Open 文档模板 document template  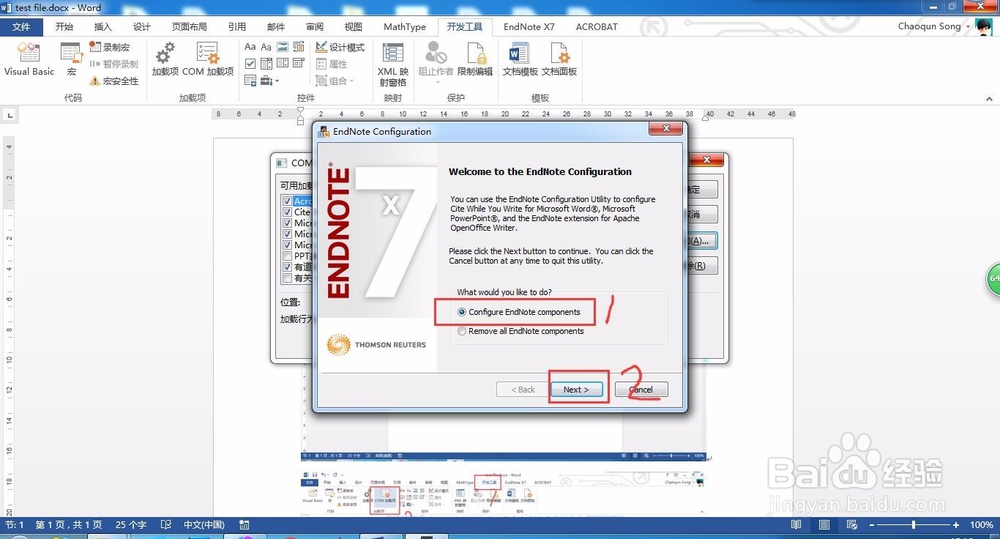pyautogui.click(x=520, y=59)
